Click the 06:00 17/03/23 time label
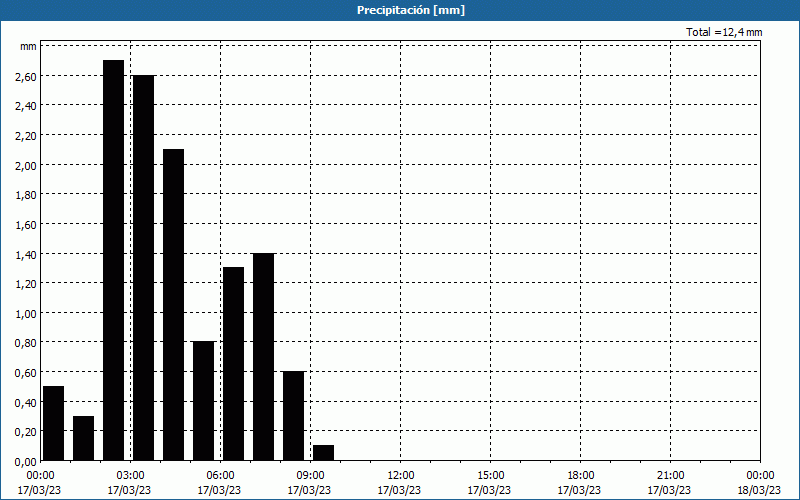The image size is (800, 500). point(219,483)
